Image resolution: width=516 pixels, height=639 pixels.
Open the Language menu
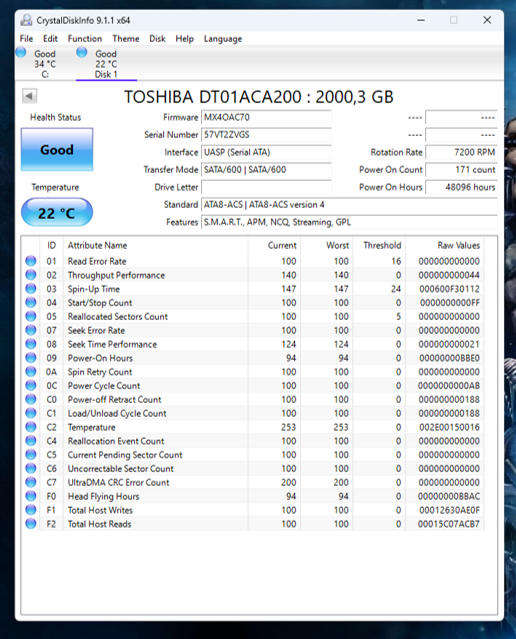(x=223, y=39)
